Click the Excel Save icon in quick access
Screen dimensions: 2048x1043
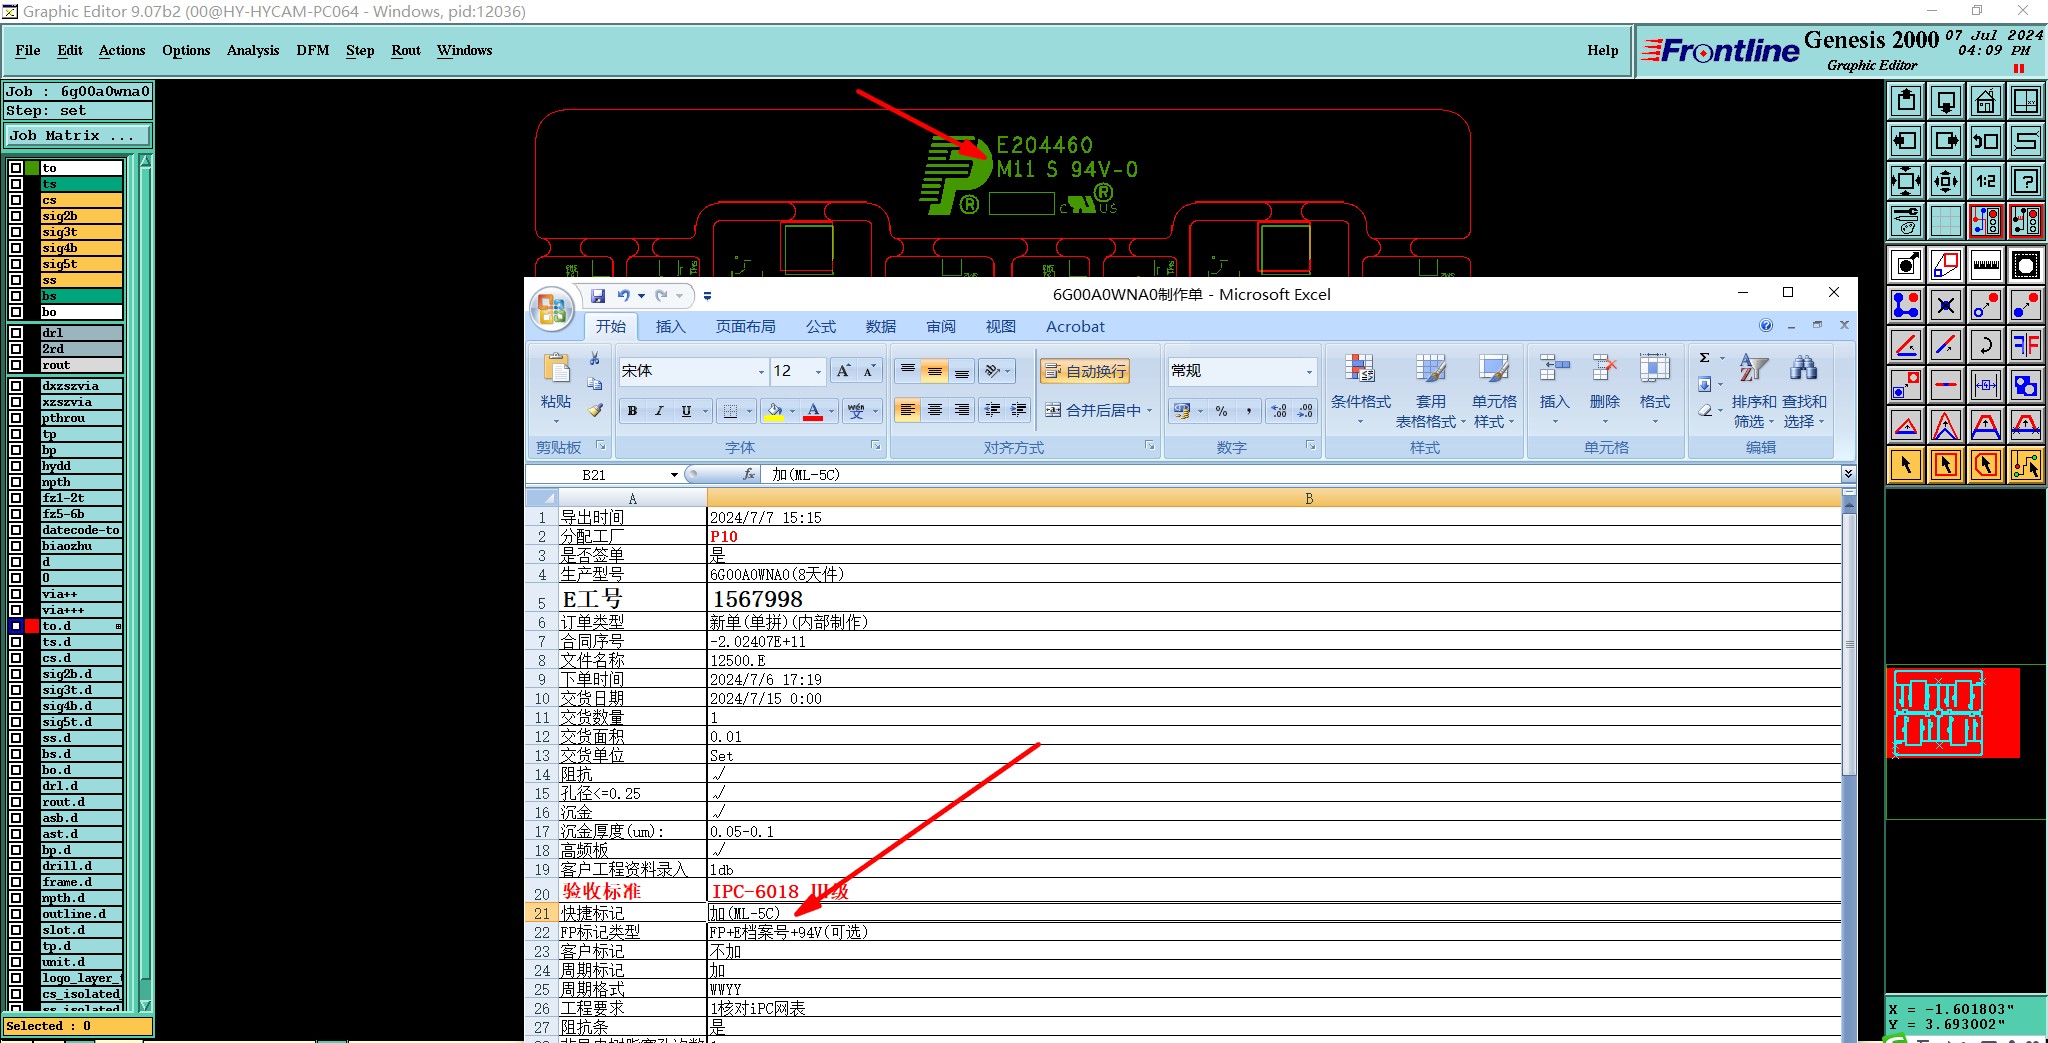point(598,296)
